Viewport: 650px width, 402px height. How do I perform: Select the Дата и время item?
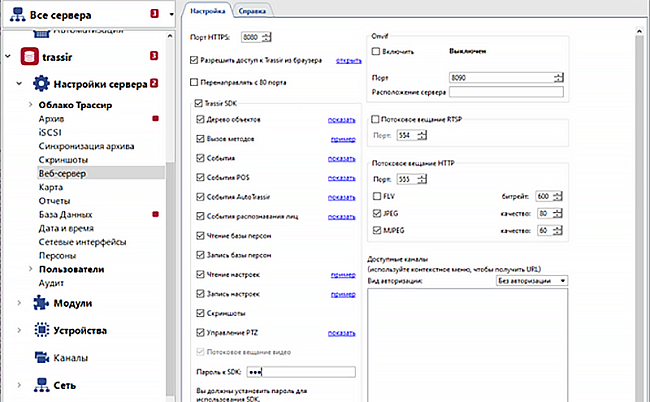click(x=66, y=228)
